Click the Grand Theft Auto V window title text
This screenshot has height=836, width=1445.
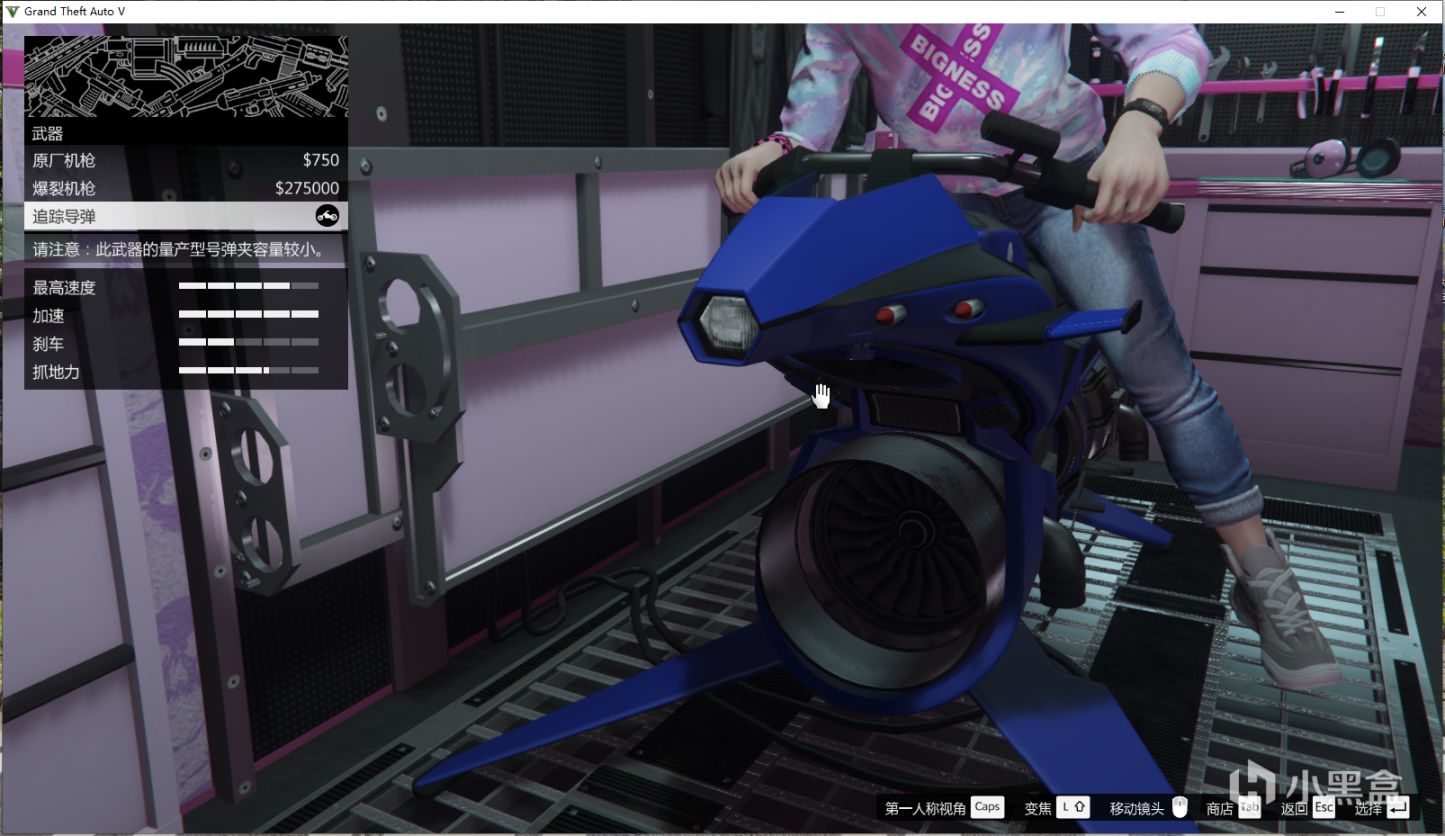coord(75,12)
